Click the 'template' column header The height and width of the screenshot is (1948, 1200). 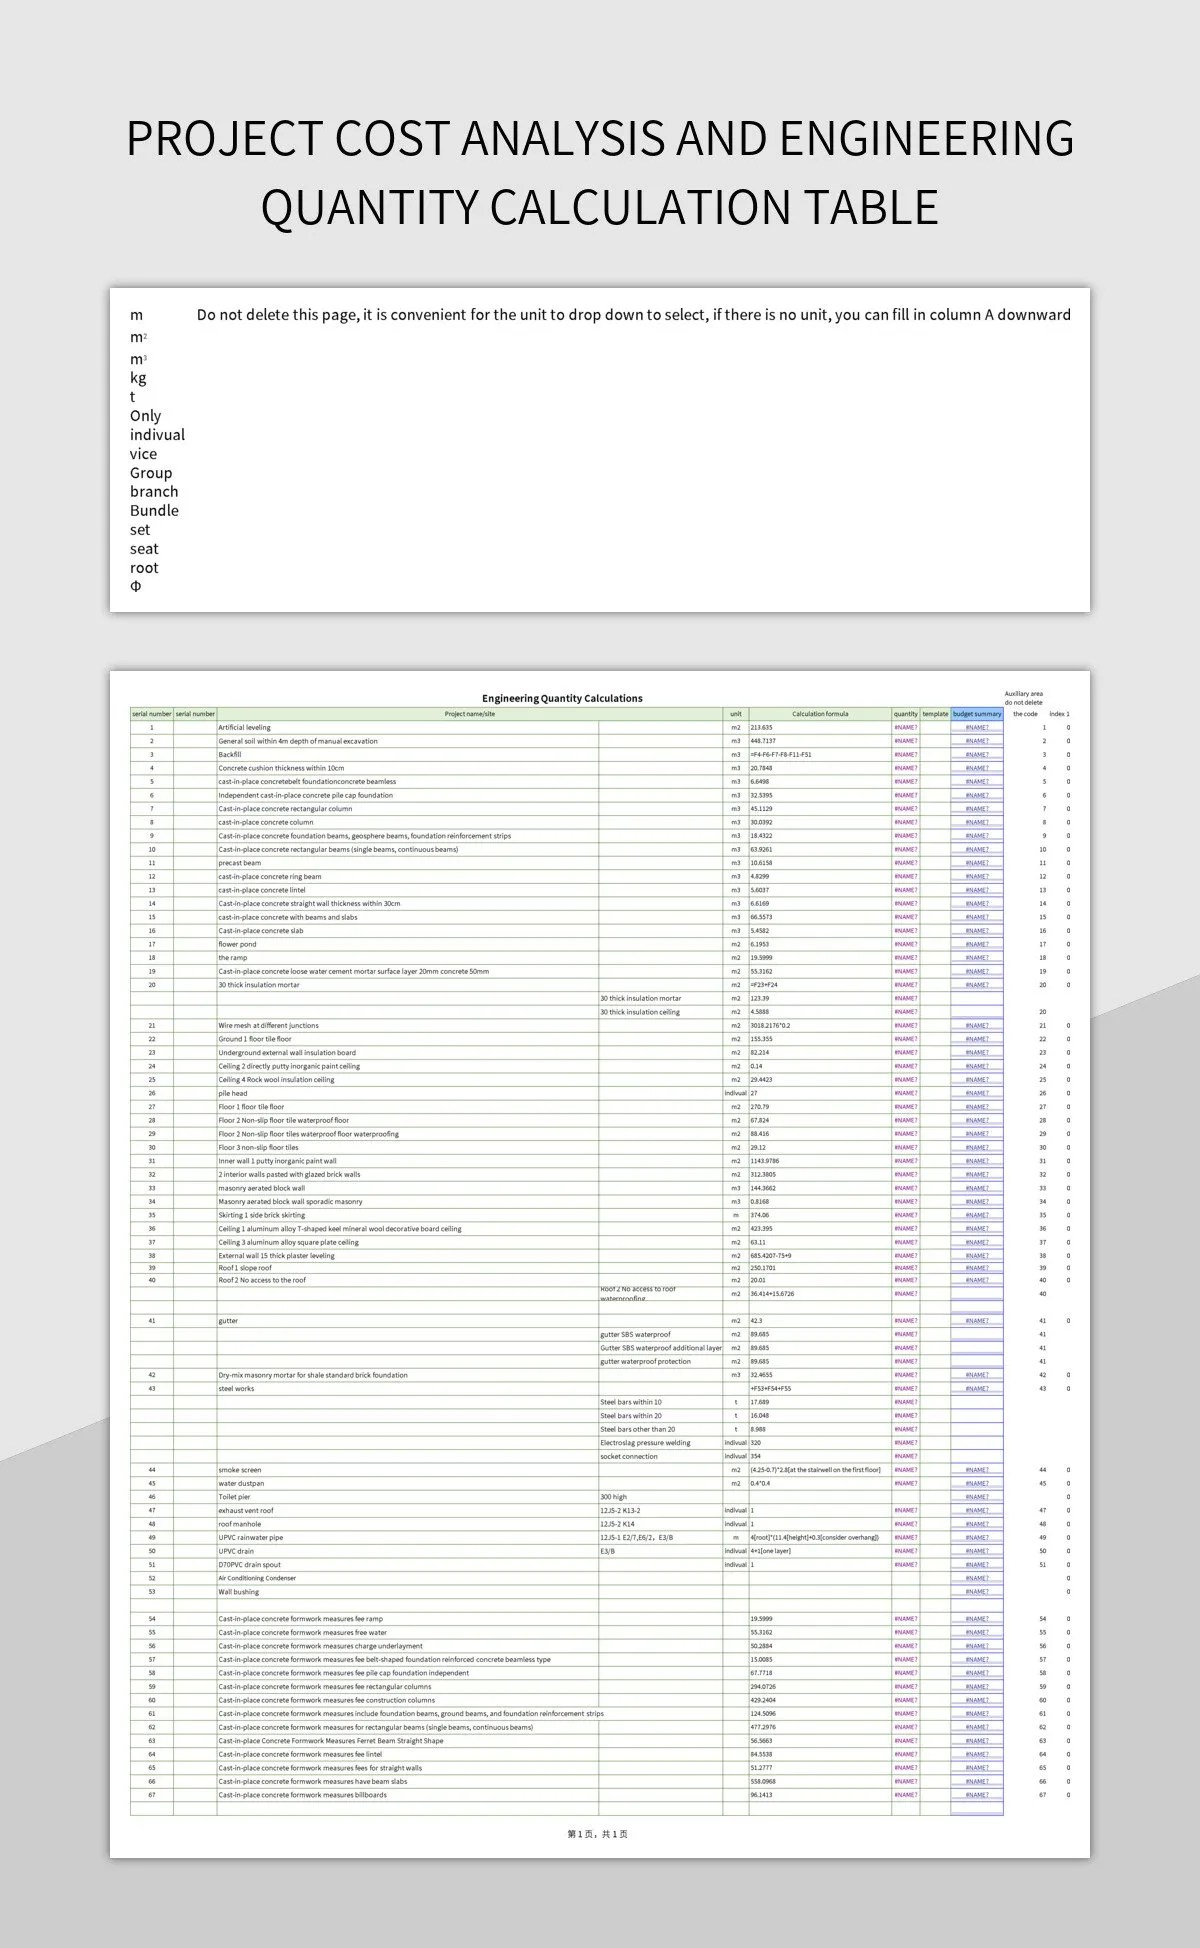coord(935,714)
